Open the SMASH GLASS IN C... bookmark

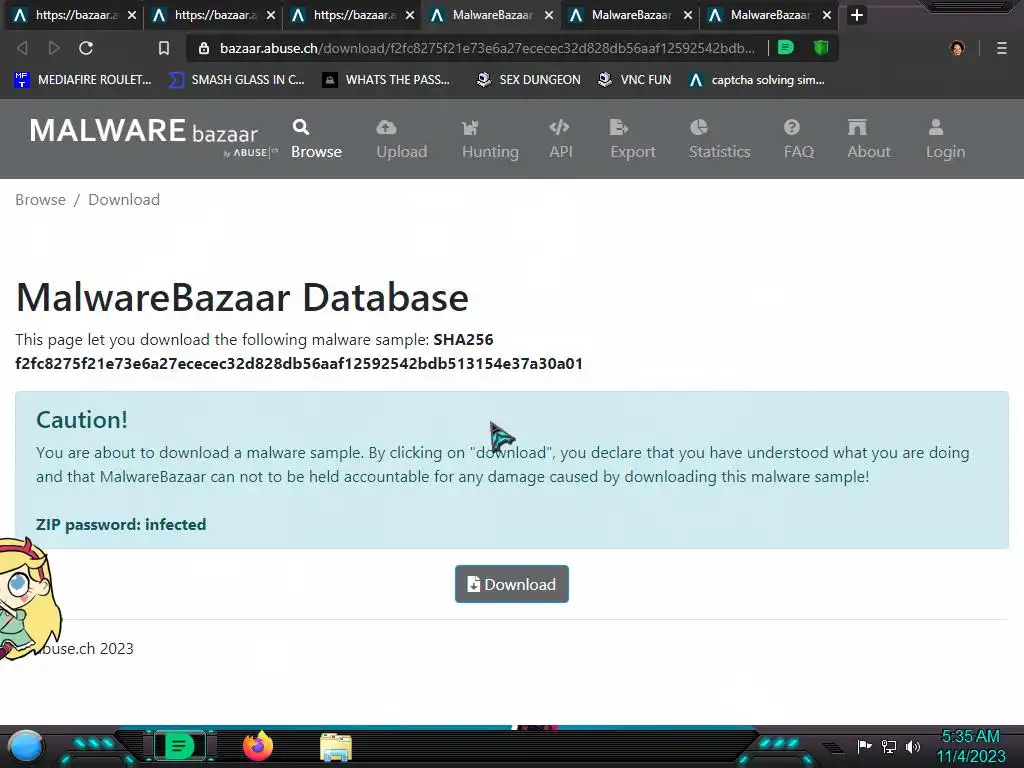coord(236,80)
